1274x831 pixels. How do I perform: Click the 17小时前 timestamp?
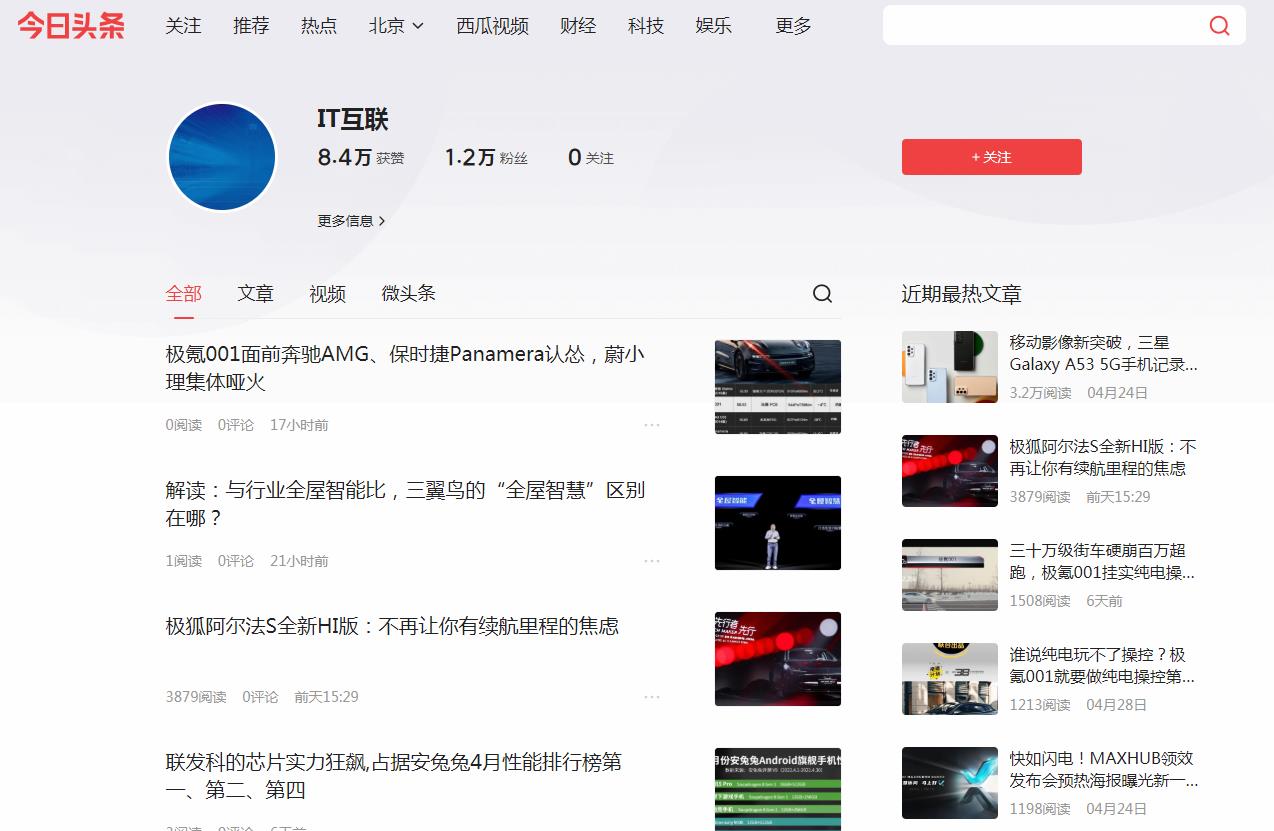(299, 425)
